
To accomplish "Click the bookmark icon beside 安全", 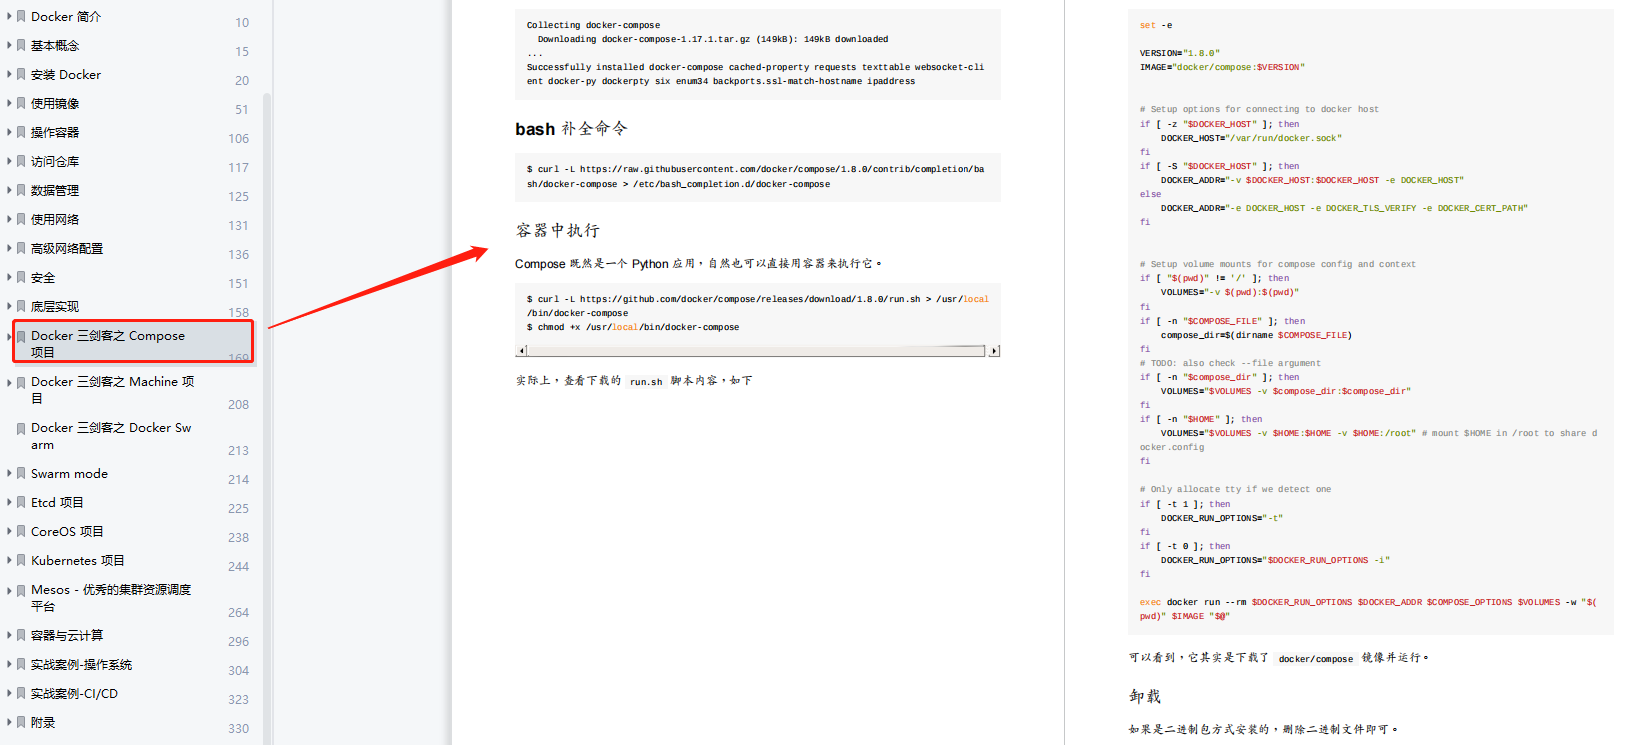I will [x=21, y=278].
